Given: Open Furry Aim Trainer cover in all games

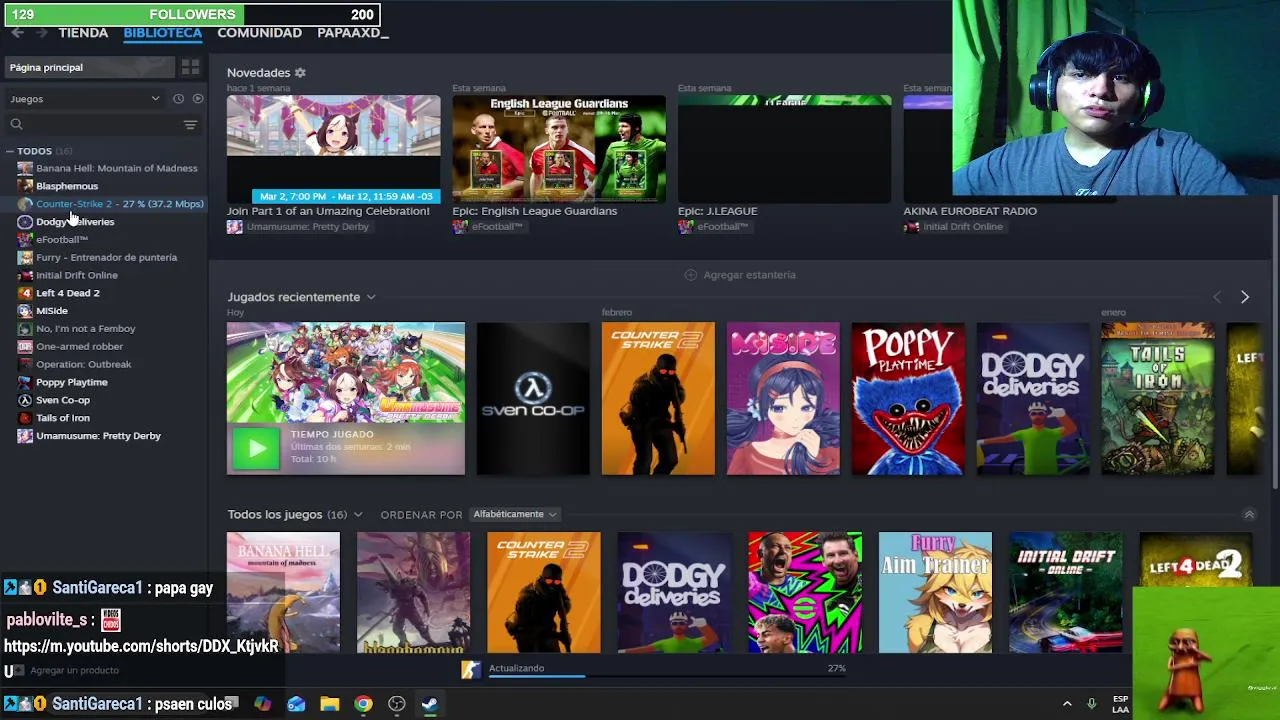Looking at the screenshot, I should click(x=935, y=592).
